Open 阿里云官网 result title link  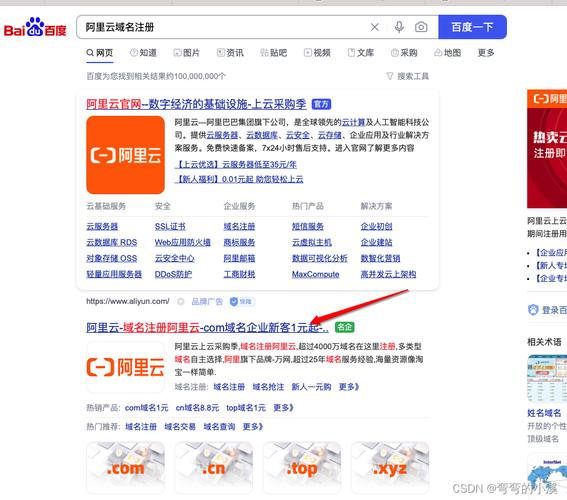click(196, 104)
